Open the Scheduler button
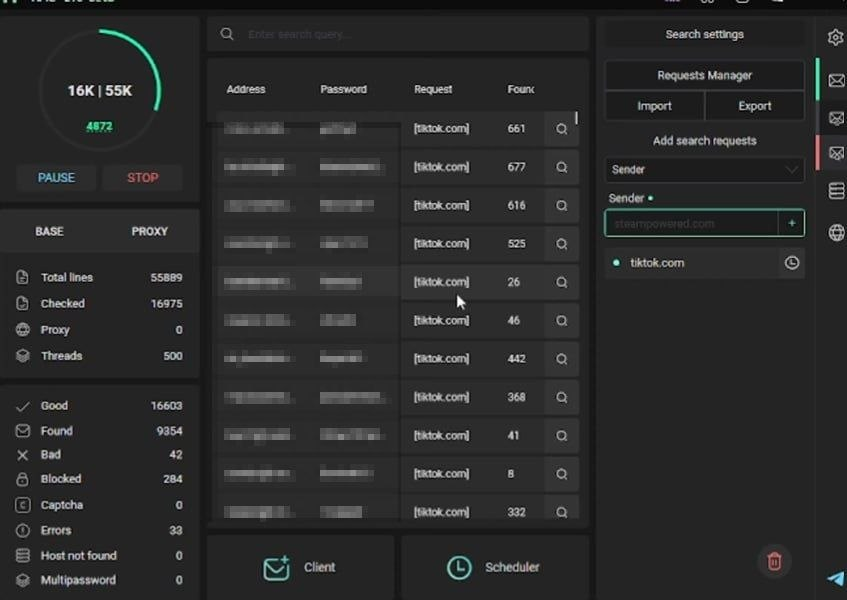The image size is (847, 600). click(x=494, y=568)
